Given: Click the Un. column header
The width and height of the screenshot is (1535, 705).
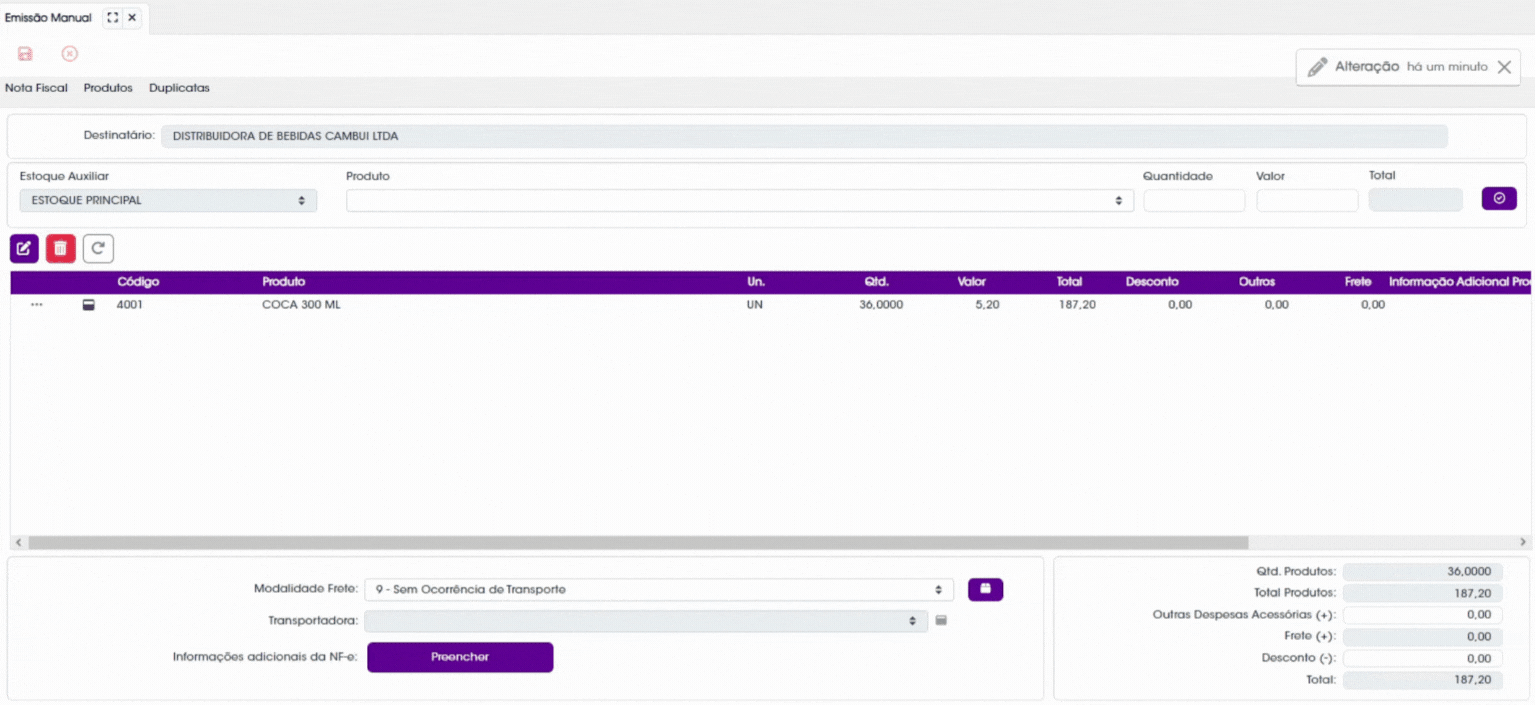Looking at the screenshot, I should 756,282.
